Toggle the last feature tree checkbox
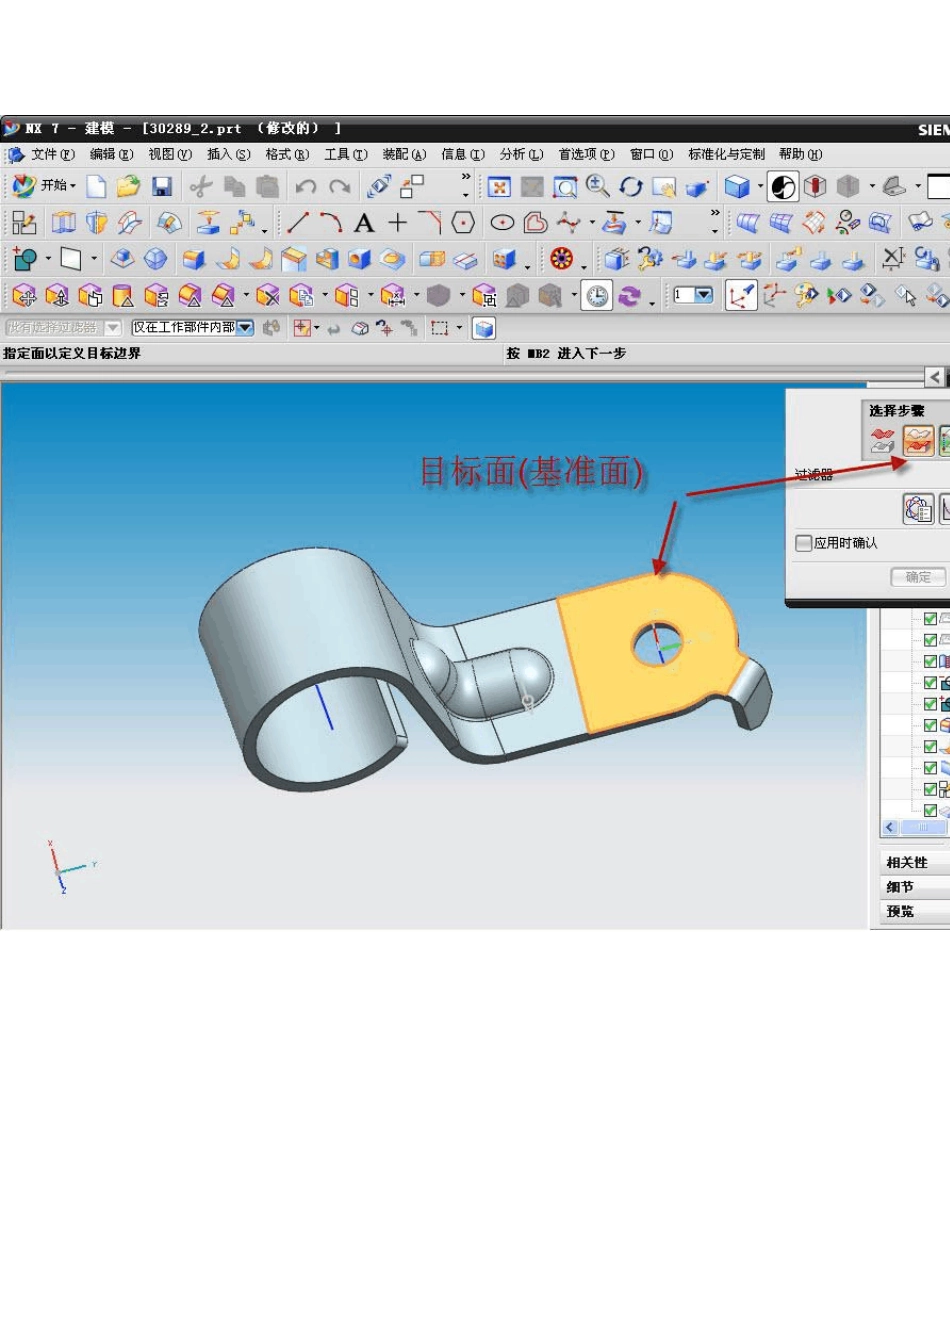 tap(930, 811)
